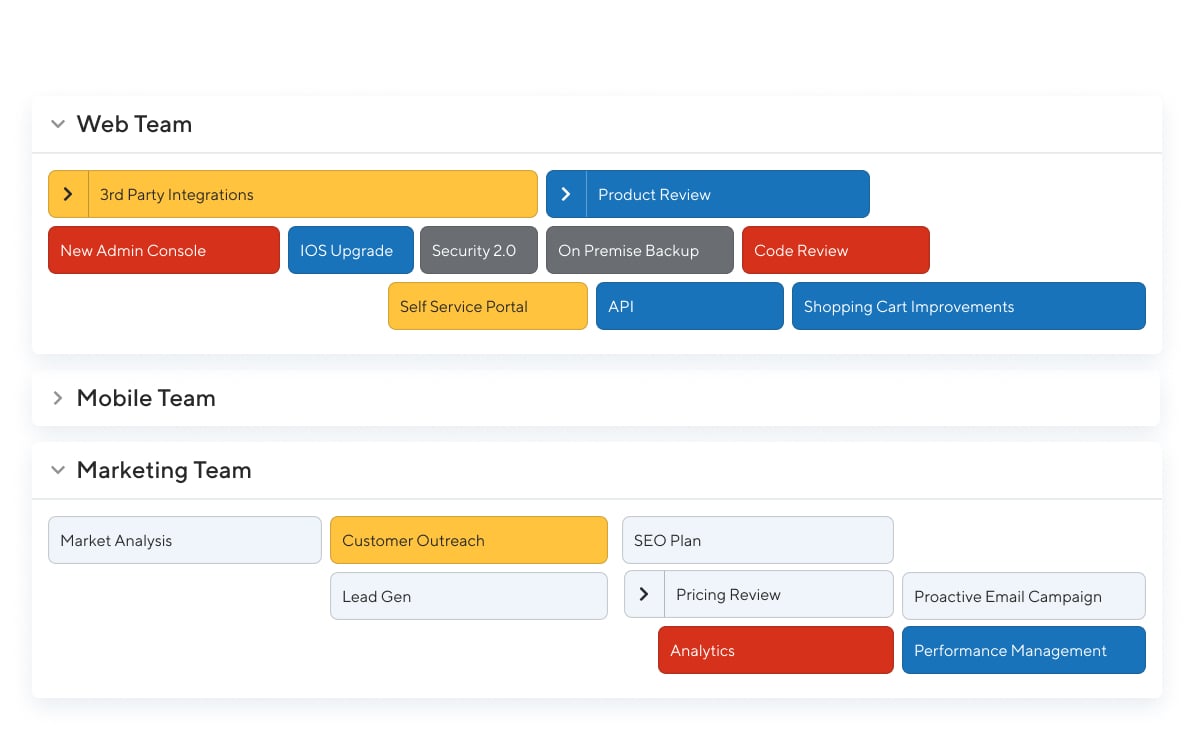1194x730 pixels.
Task: Open the Customer Outreach card
Action: click(x=468, y=541)
